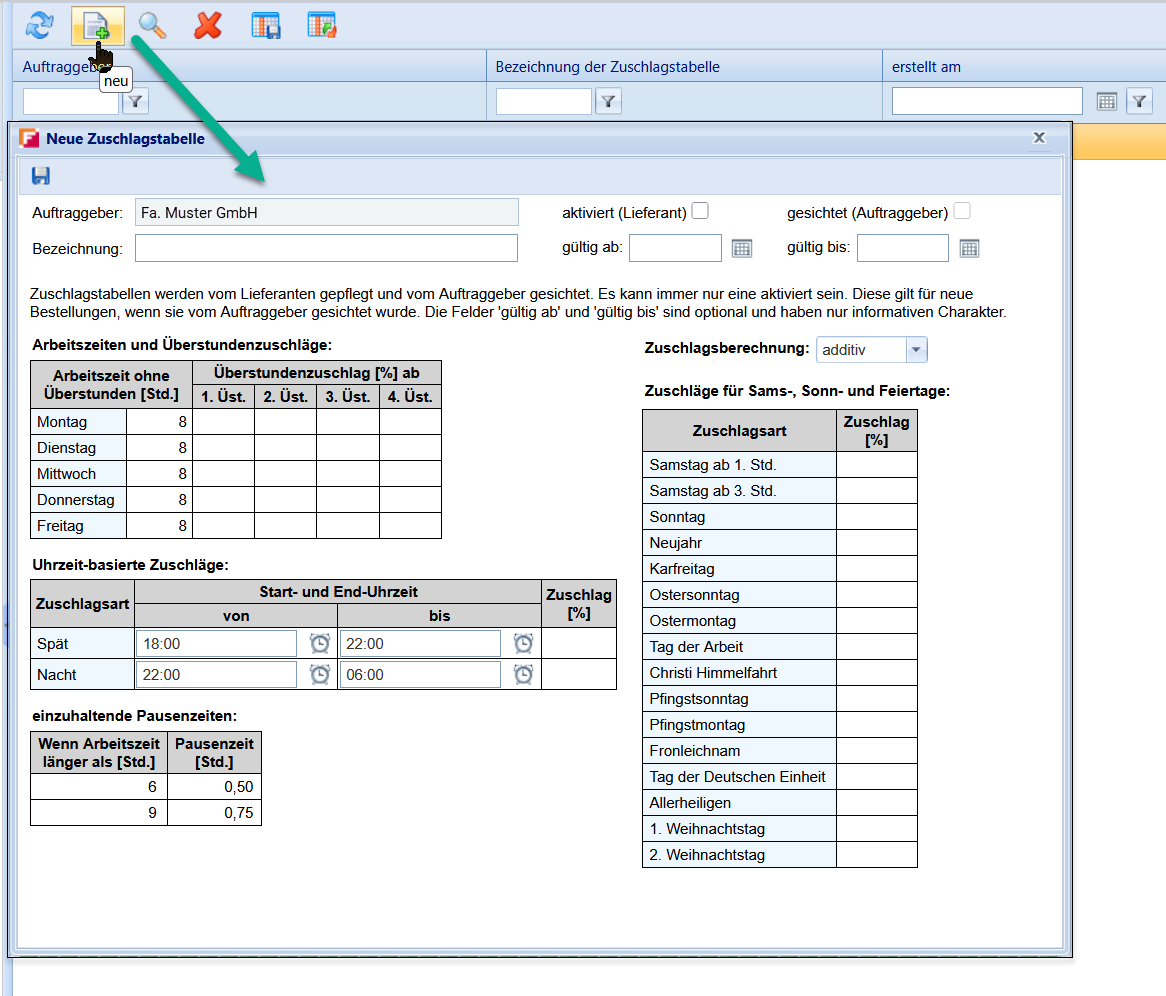Enable the 'aktiviert (Lieferant)' checkbox
1166x996 pixels.
click(700, 211)
